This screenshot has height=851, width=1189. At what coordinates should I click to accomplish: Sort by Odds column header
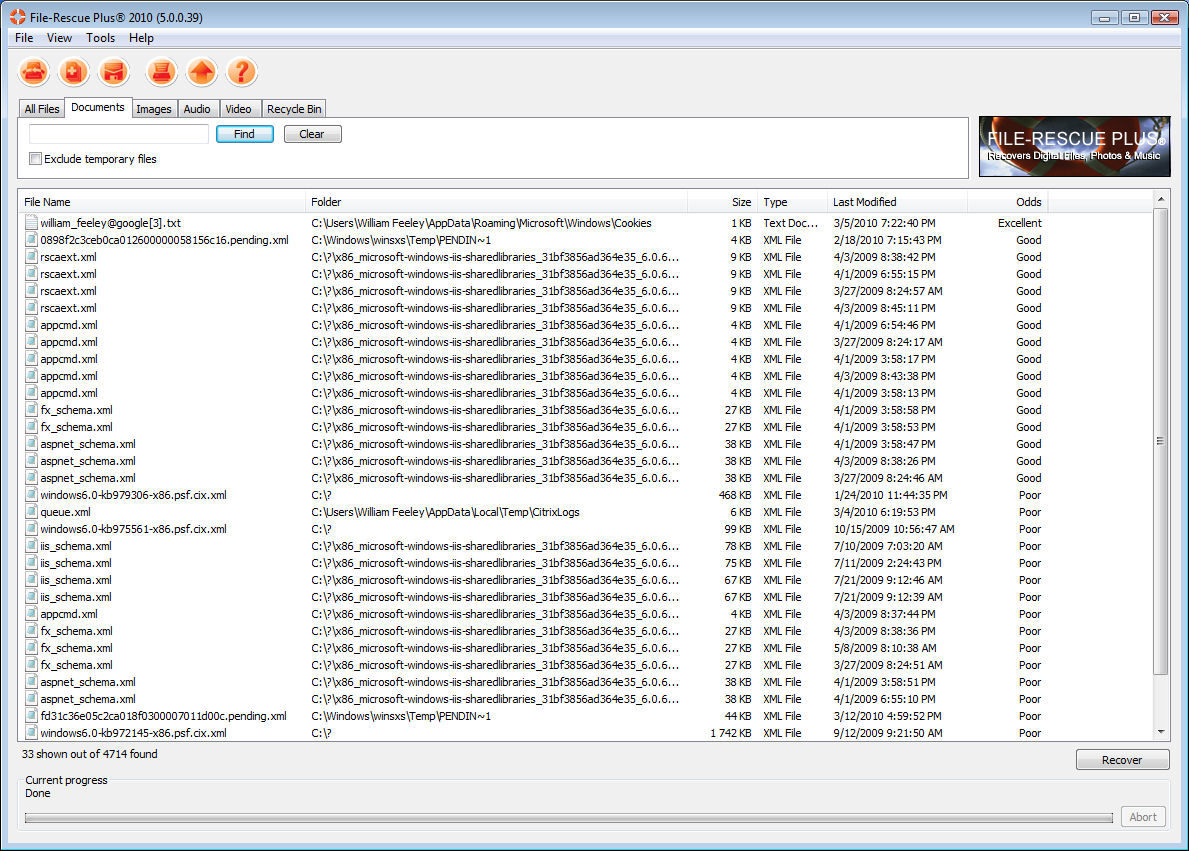click(1008, 202)
